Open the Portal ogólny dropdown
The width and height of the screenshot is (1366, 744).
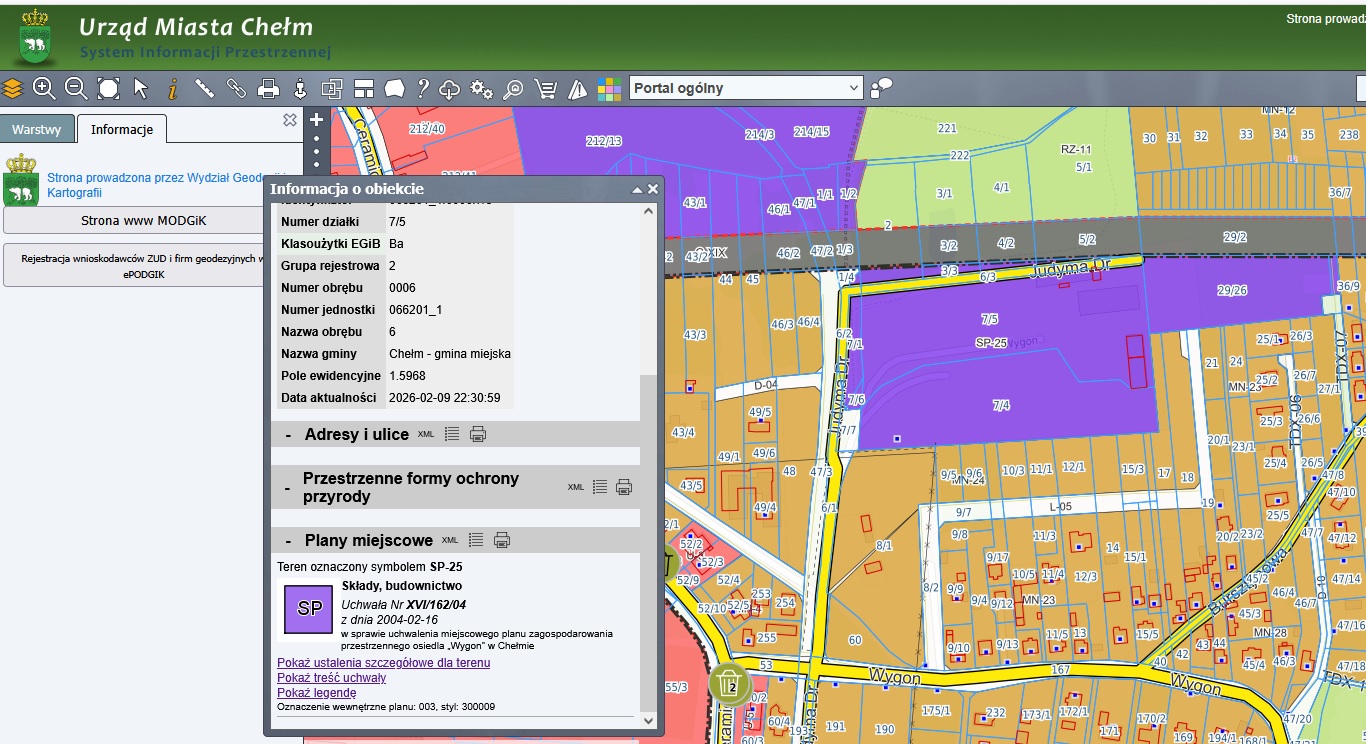[746, 88]
